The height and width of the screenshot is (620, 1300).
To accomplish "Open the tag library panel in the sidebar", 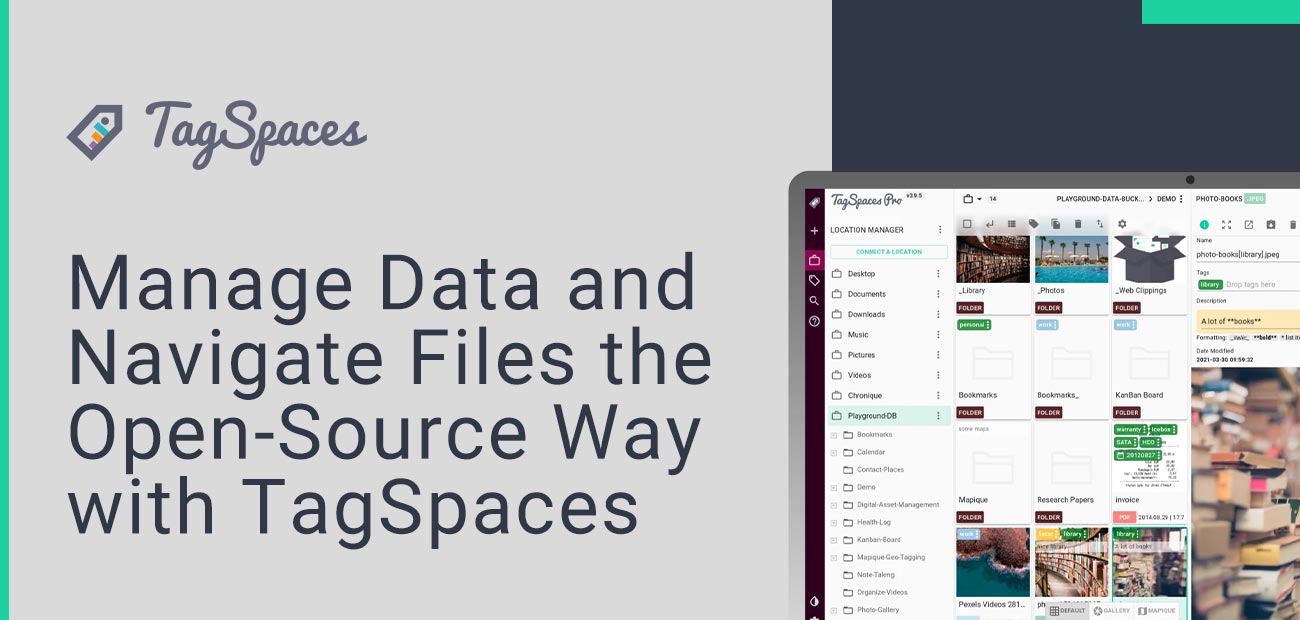I will [x=812, y=279].
